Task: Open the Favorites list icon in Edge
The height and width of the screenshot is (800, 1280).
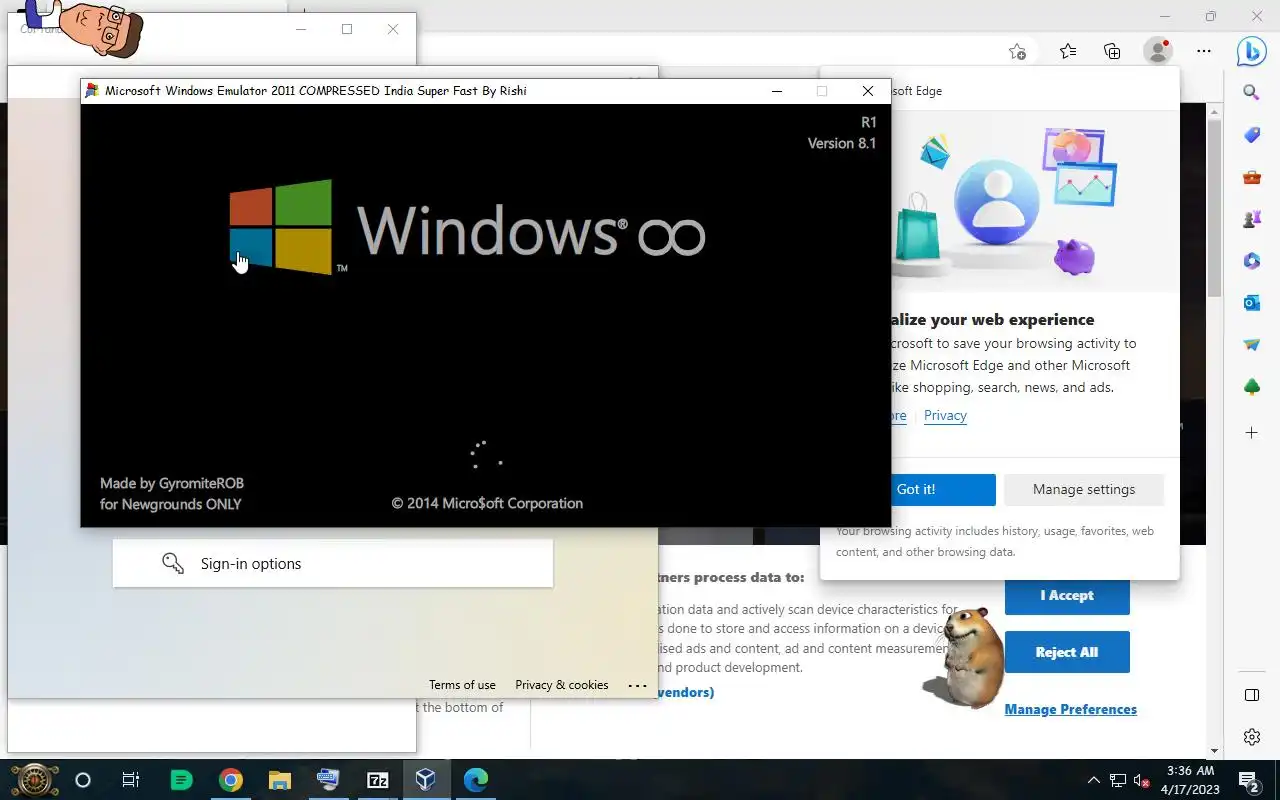Action: click(x=1068, y=51)
